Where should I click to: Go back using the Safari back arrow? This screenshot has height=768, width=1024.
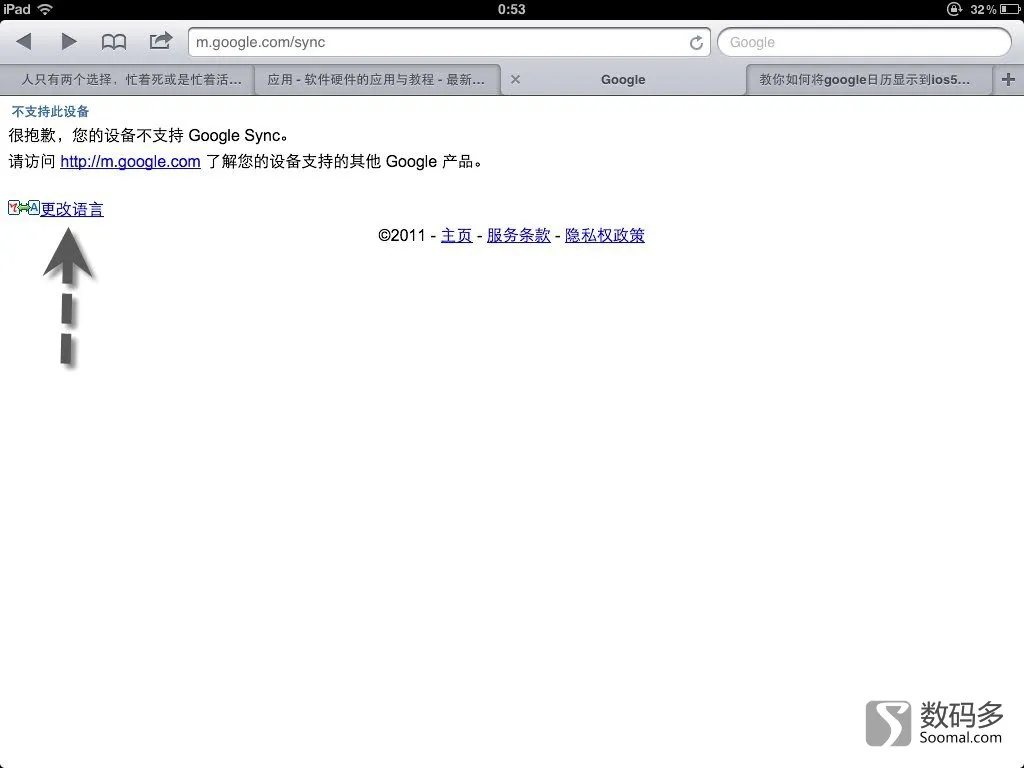point(24,42)
